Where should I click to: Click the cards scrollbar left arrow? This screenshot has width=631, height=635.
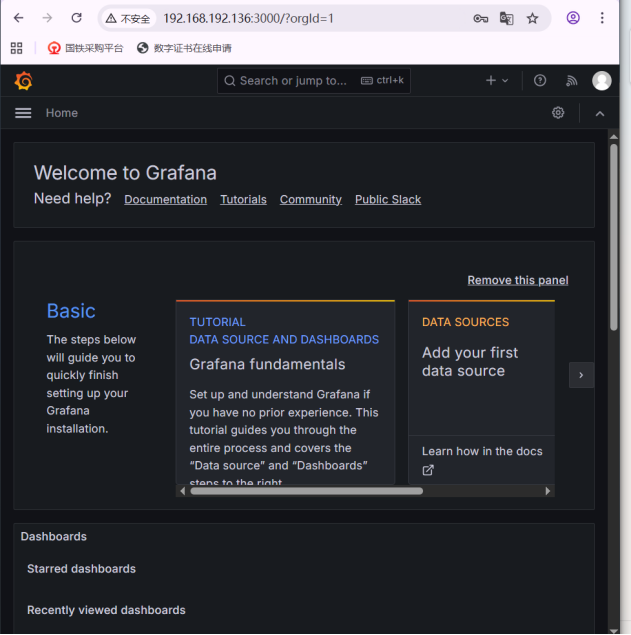[183, 491]
